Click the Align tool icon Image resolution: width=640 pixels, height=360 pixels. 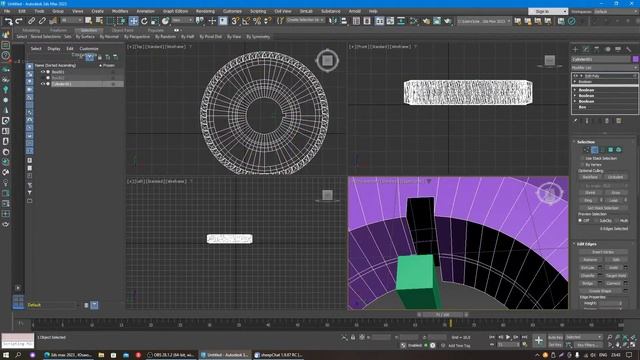(344, 21)
